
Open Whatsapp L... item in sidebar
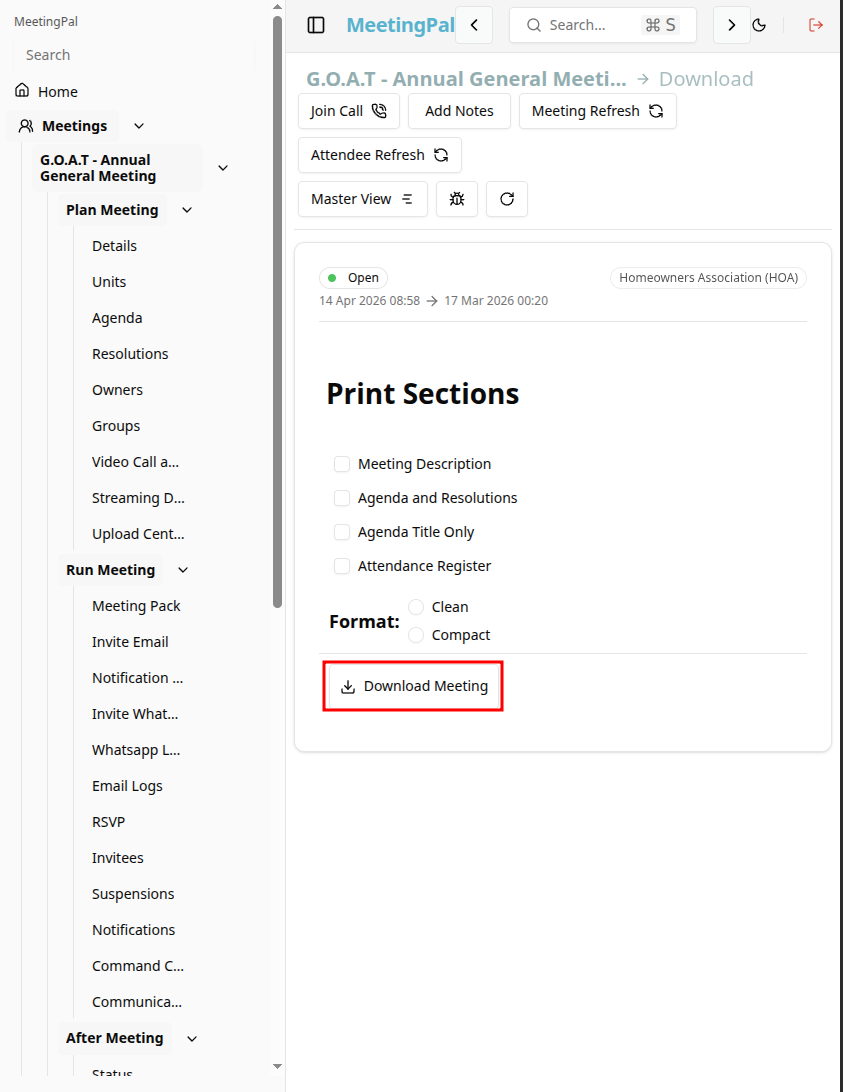[136, 750]
